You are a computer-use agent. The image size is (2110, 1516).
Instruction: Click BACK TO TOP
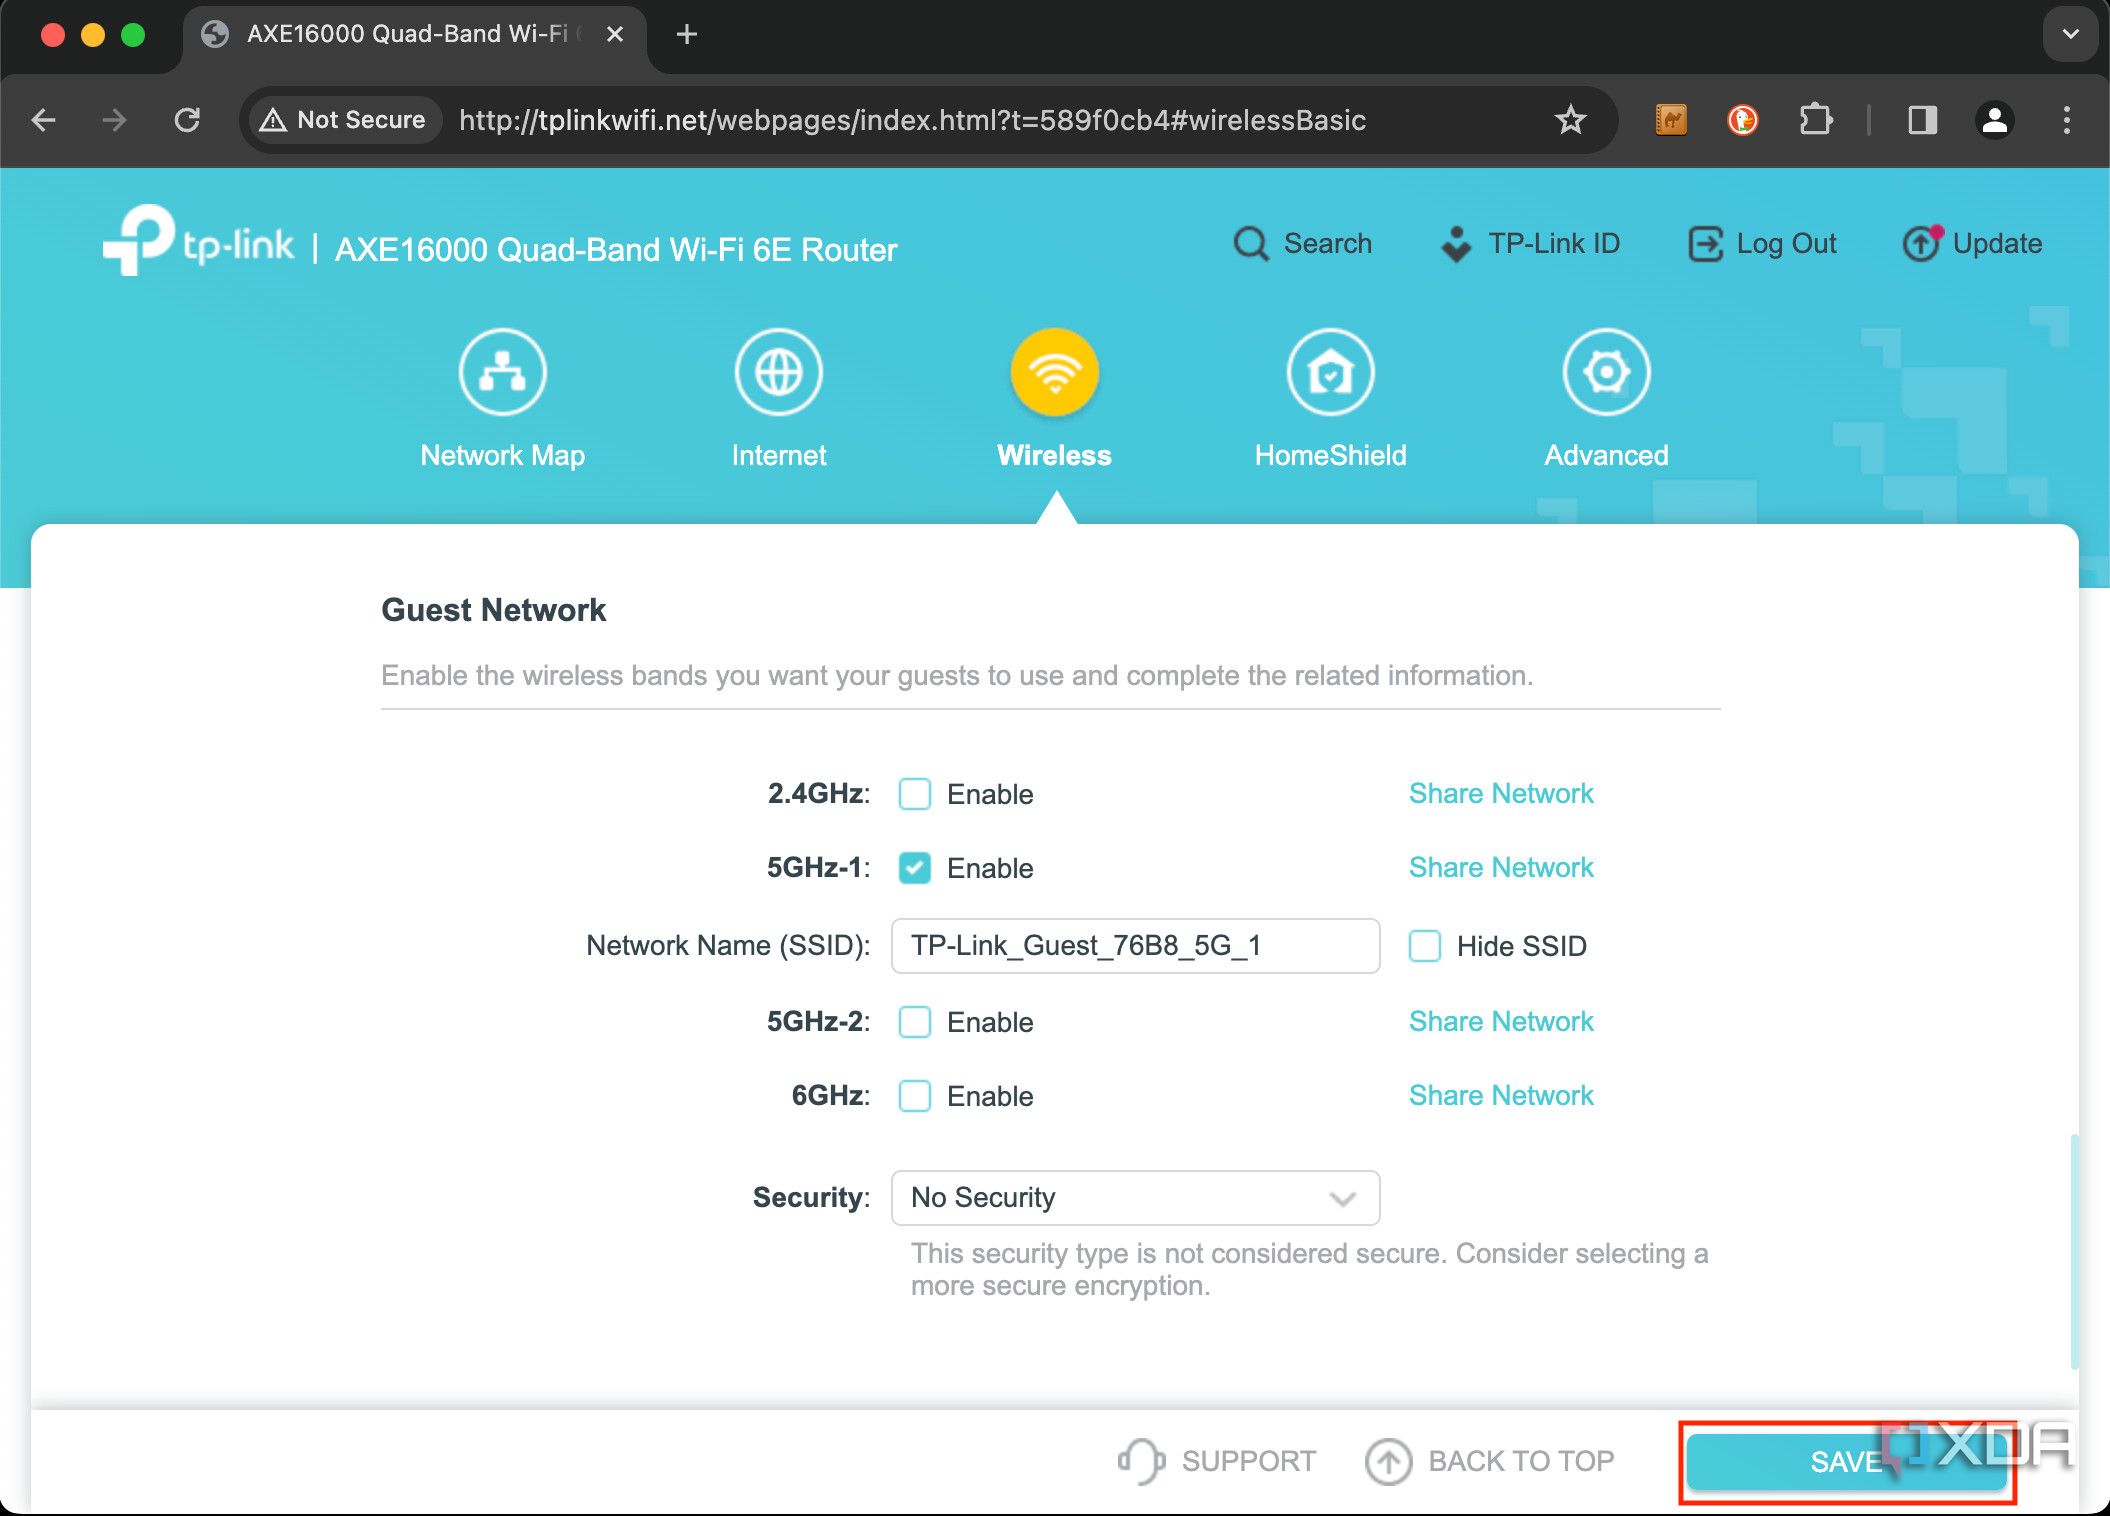(1490, 1460)
